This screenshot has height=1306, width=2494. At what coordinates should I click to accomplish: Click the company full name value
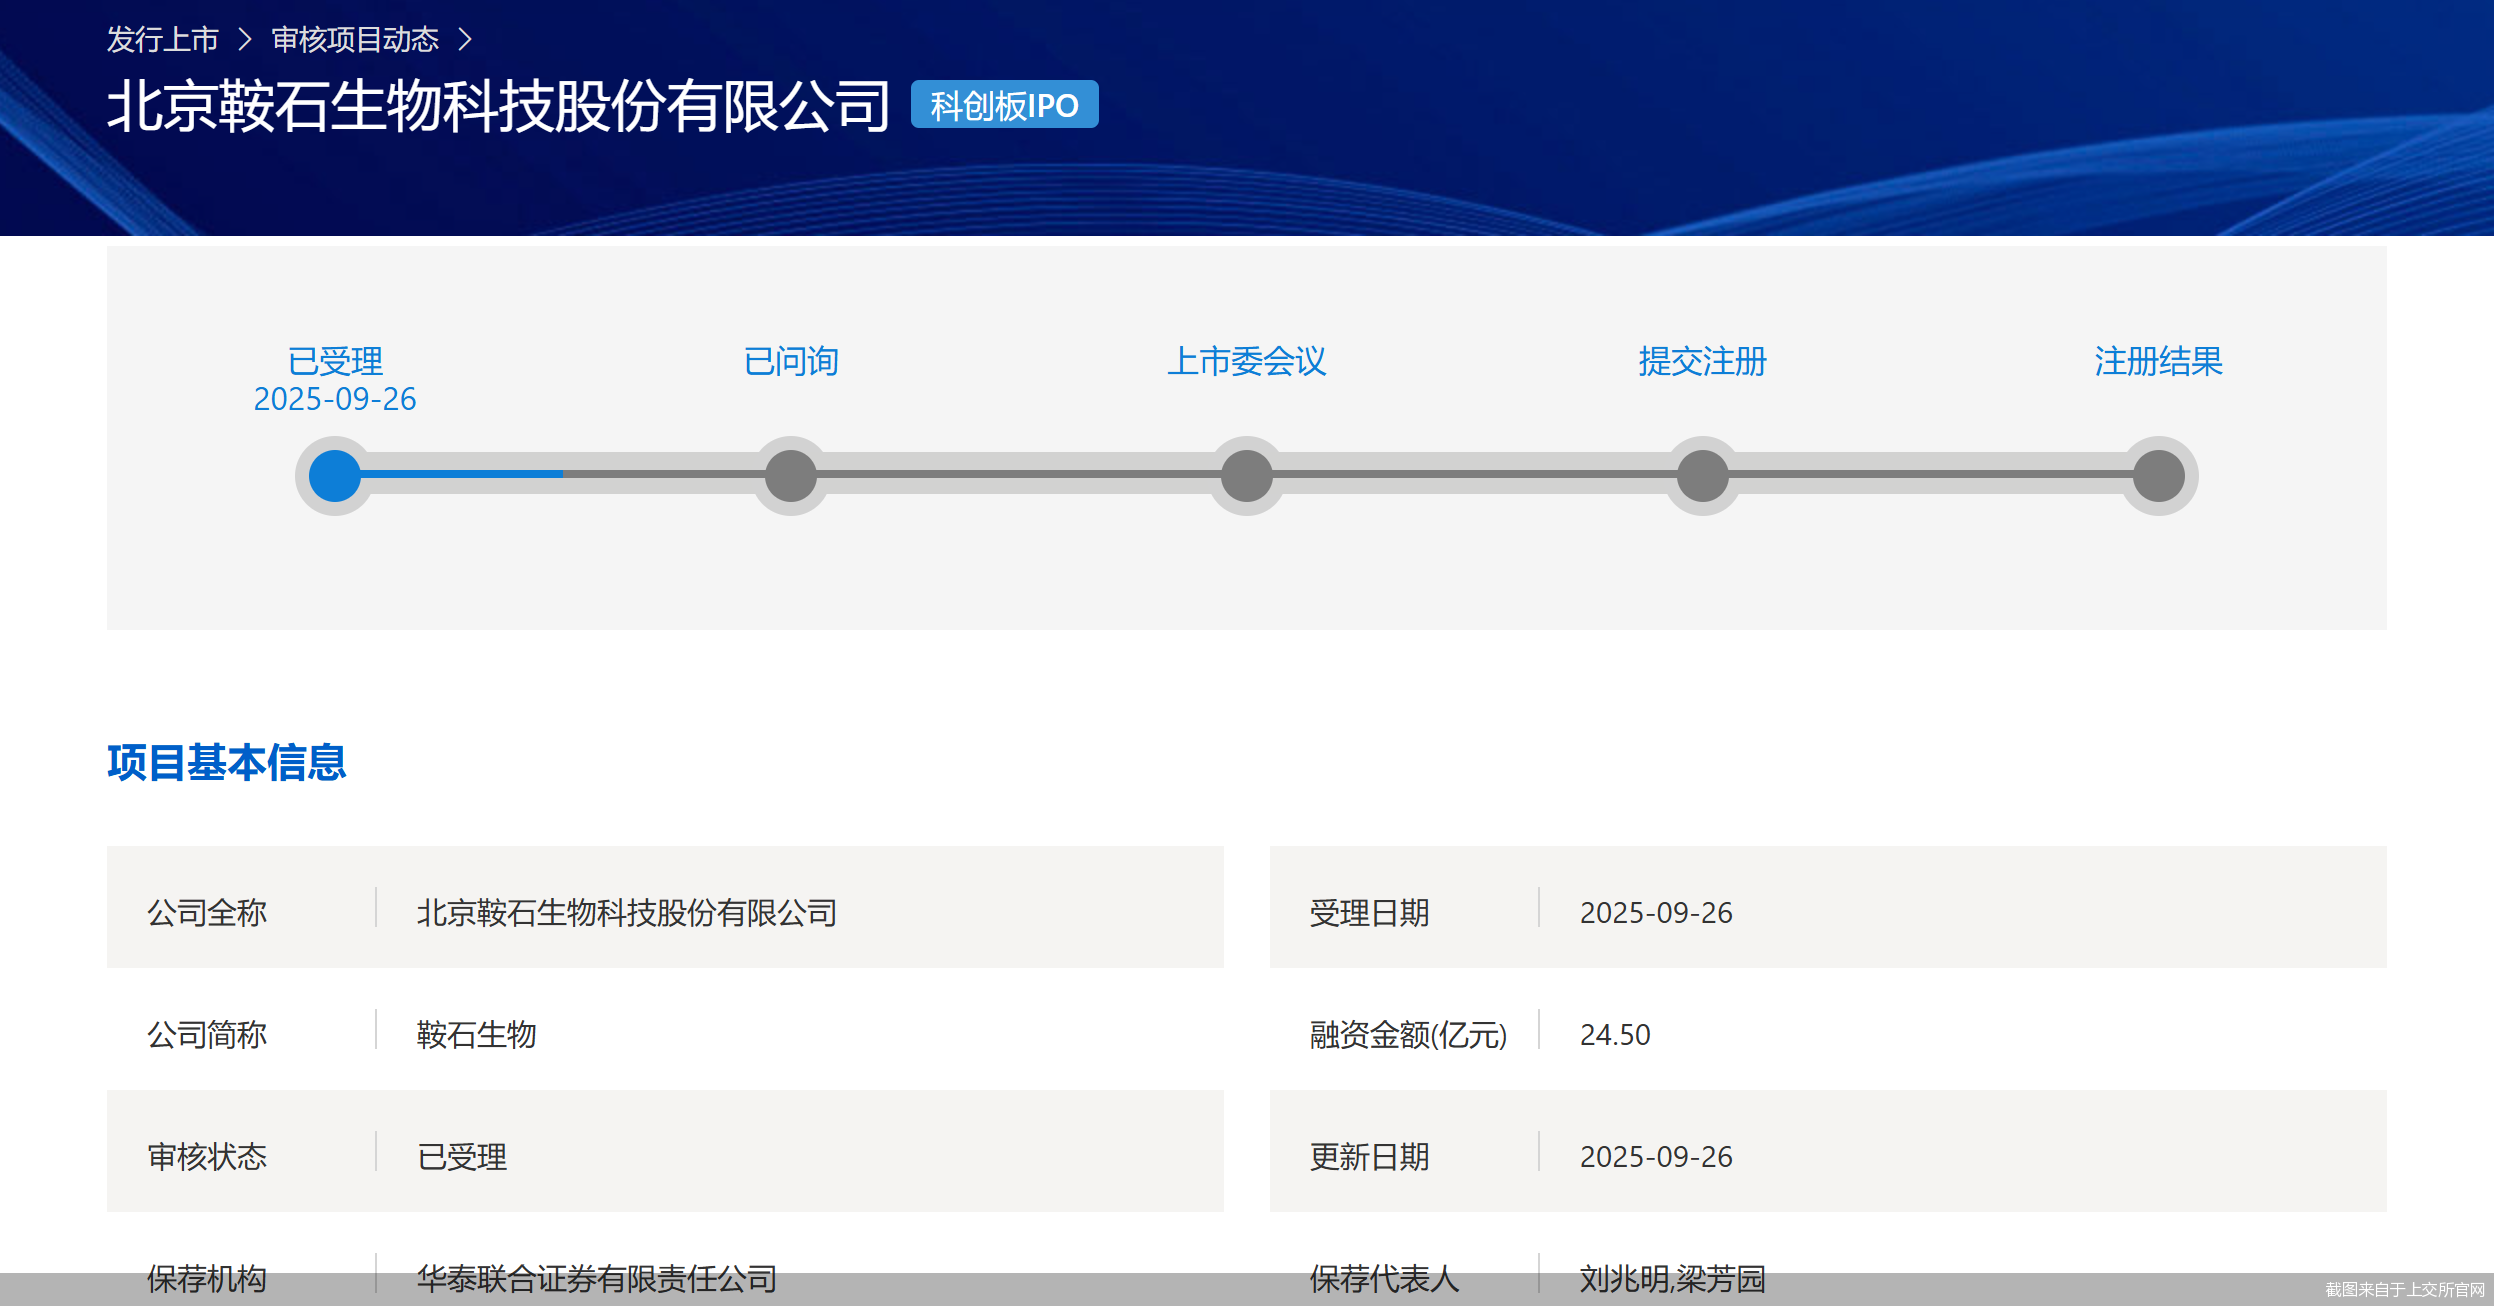click(x=627, y=912)
